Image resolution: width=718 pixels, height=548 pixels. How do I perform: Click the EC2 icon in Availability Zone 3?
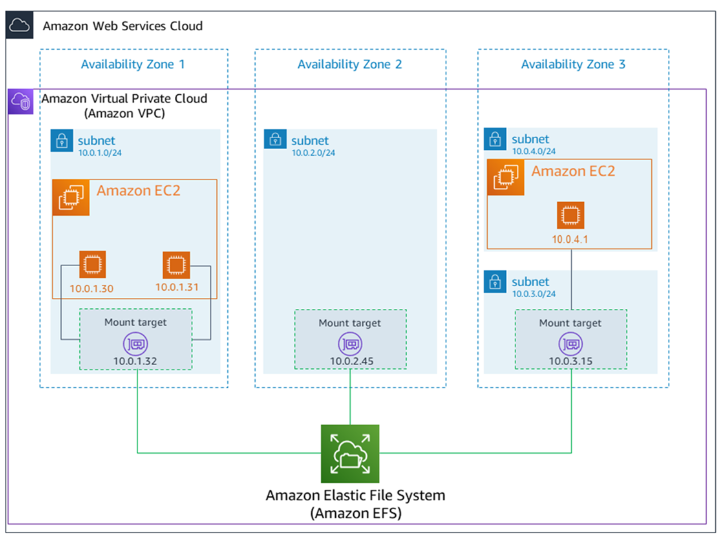pos(505,177)
